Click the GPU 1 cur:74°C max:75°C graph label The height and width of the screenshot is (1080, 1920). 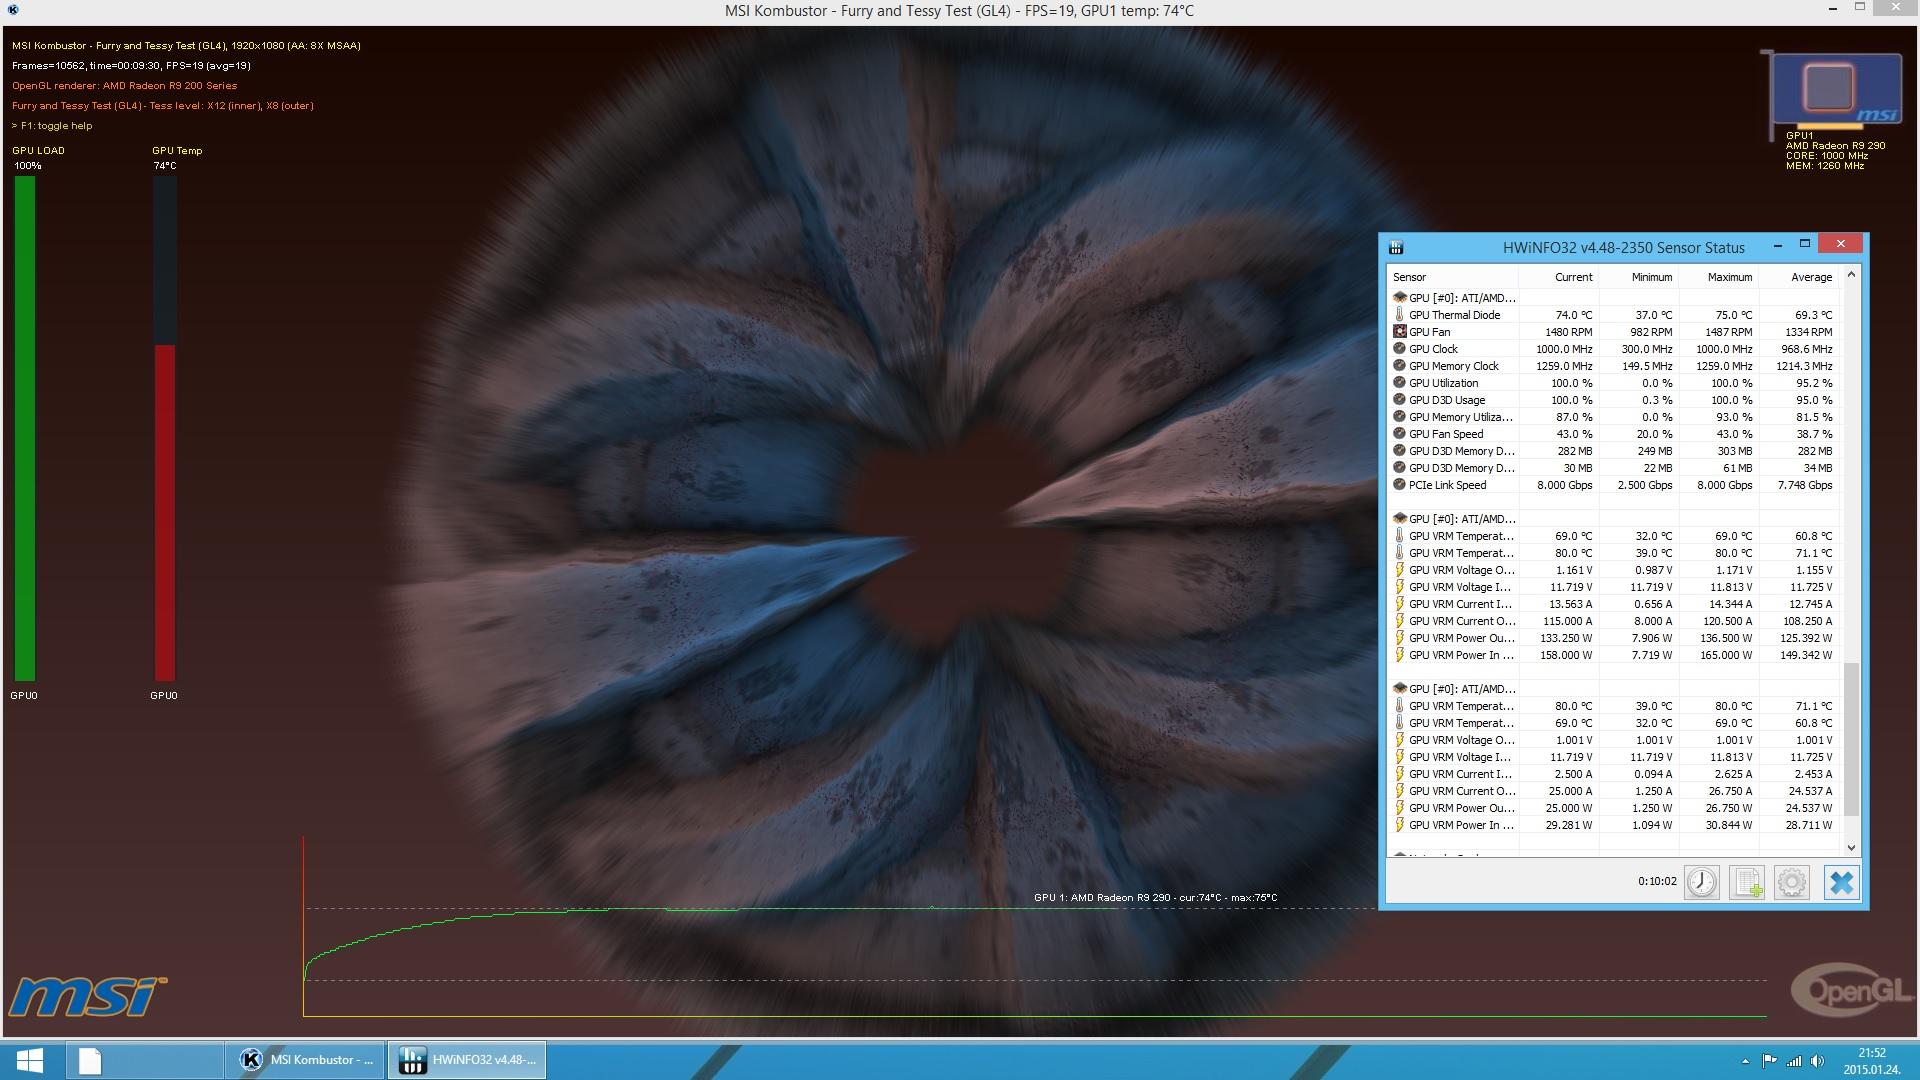point(1155,897)
